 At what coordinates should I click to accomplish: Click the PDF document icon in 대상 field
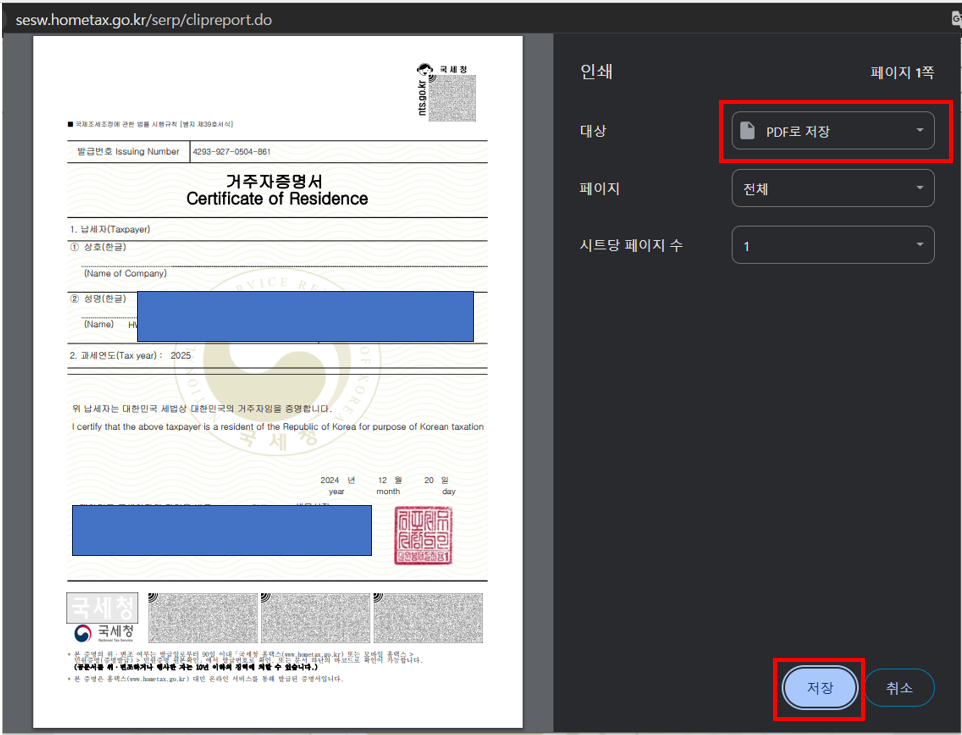747,131
